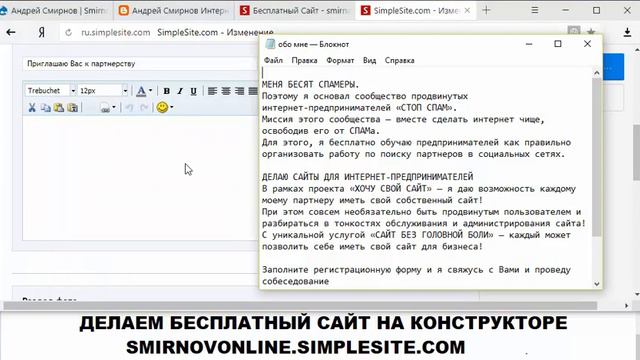Click the word собеседование in Notepad
Image resolution: width=640 pixels, height=360 pixels.
point(296,281)
